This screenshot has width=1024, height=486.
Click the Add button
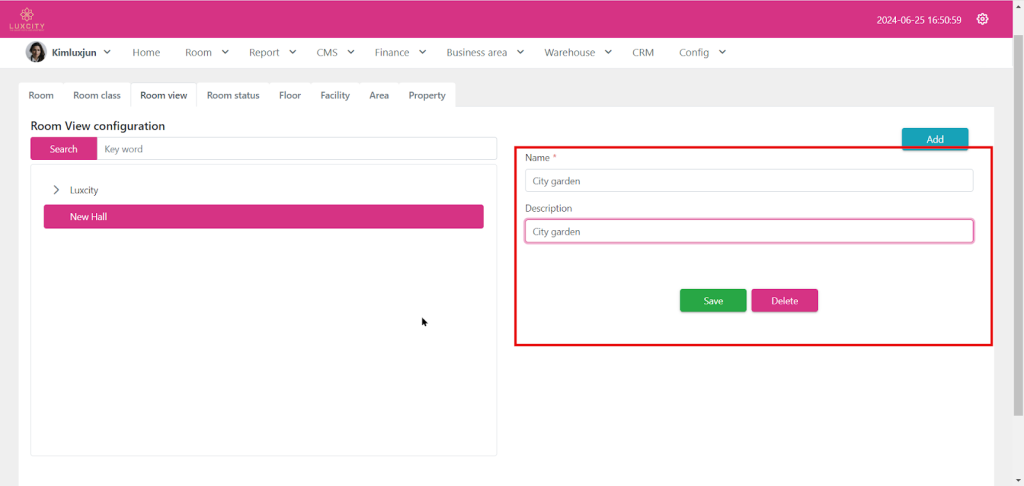click(x=935, y=139)
